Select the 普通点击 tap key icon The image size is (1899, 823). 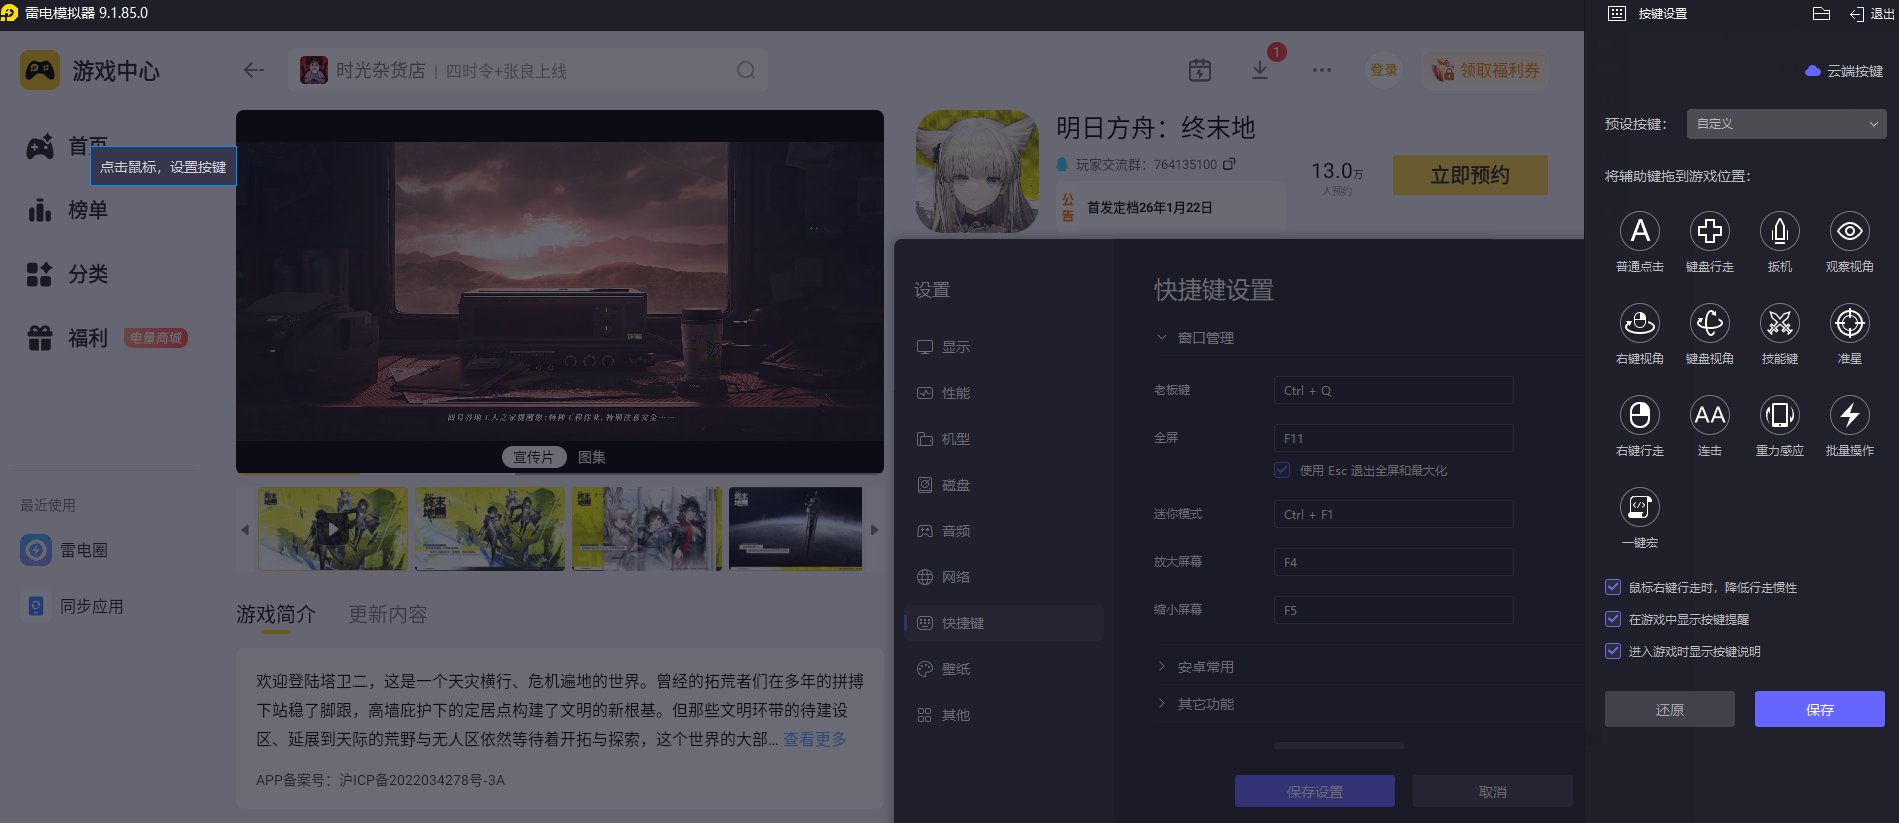click(1639, 232)
